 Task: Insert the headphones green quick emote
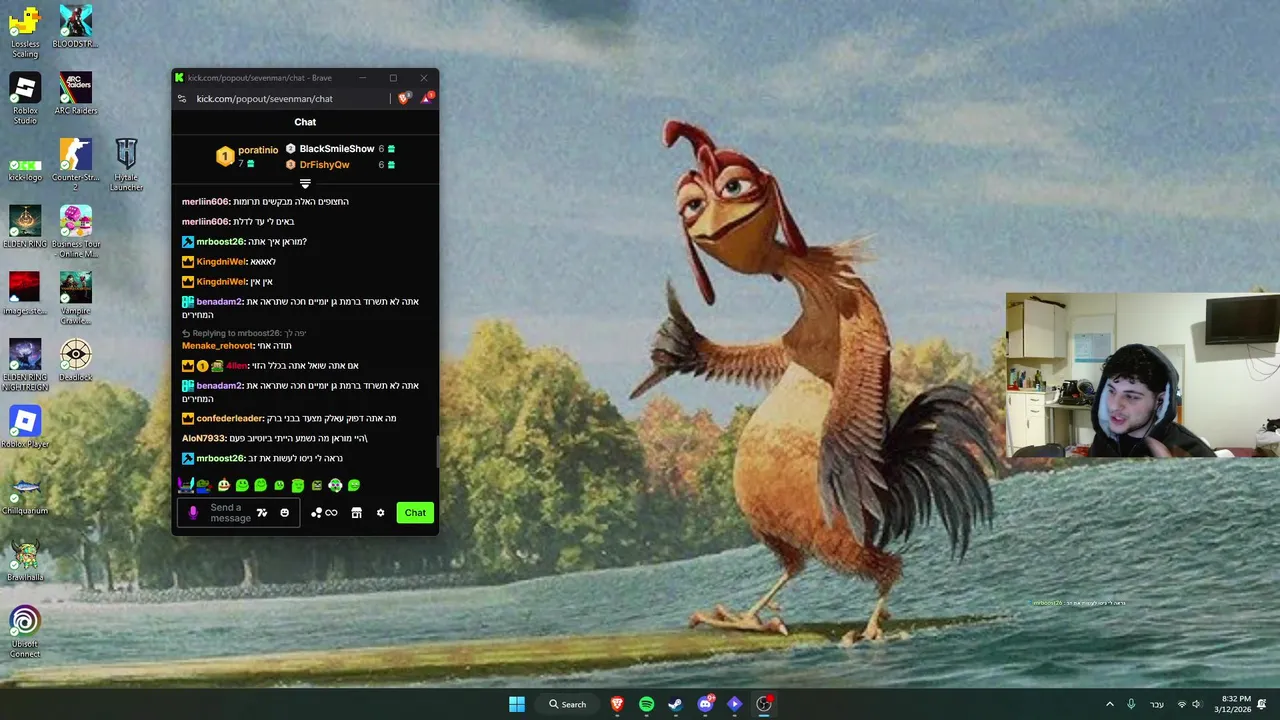[x=335, y=485]
